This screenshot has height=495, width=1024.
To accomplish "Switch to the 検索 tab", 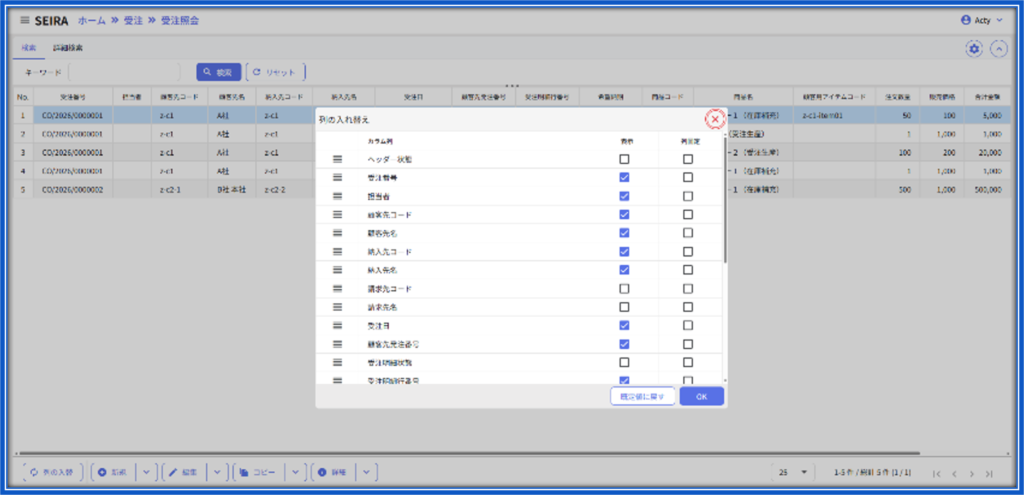I will coord(28,48).
